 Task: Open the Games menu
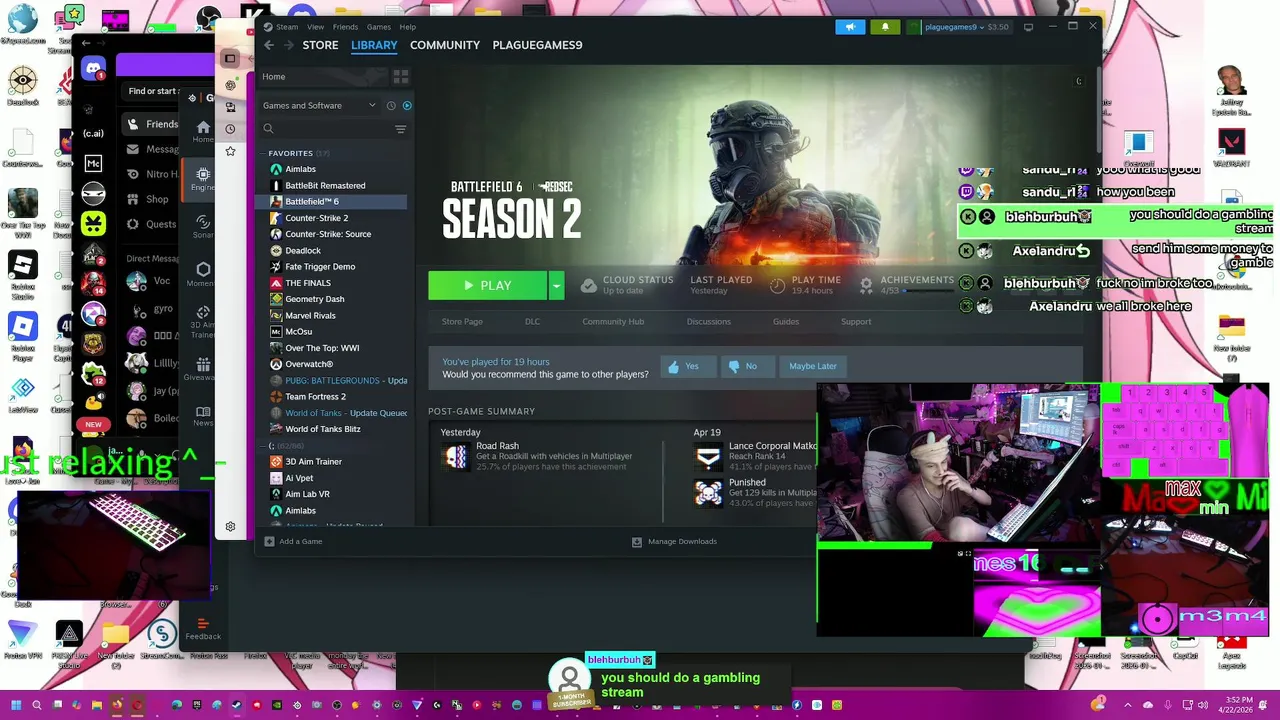[x=379, y=27]
